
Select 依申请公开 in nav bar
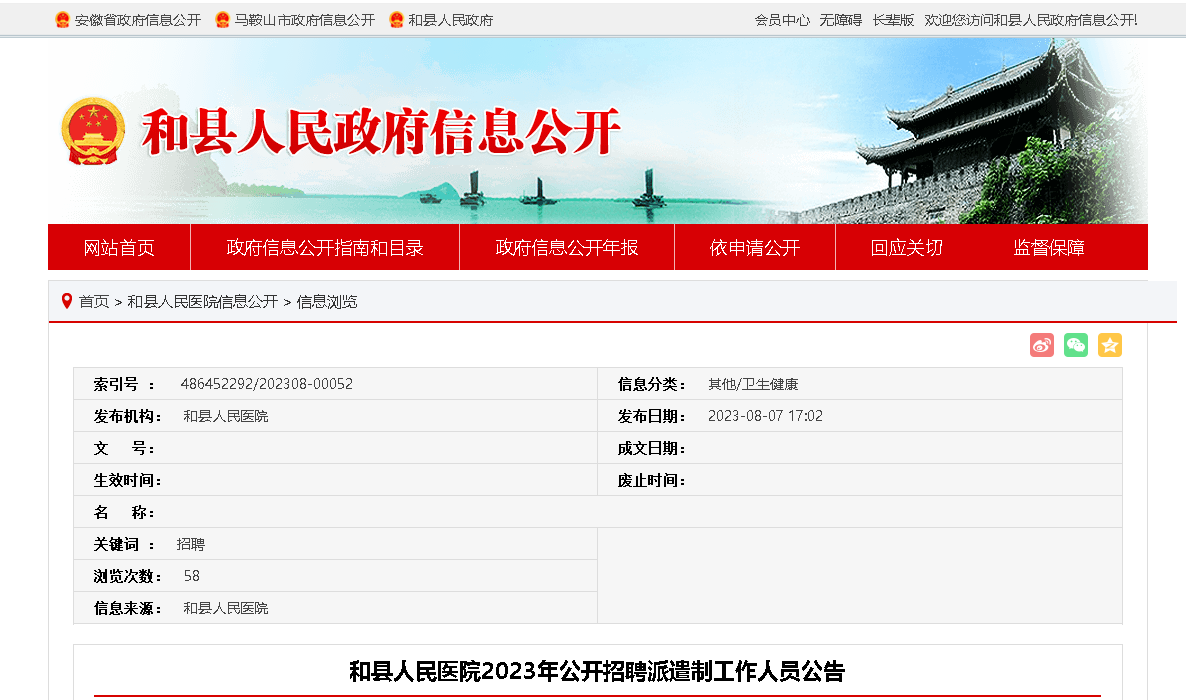click(x=755, y=247)
